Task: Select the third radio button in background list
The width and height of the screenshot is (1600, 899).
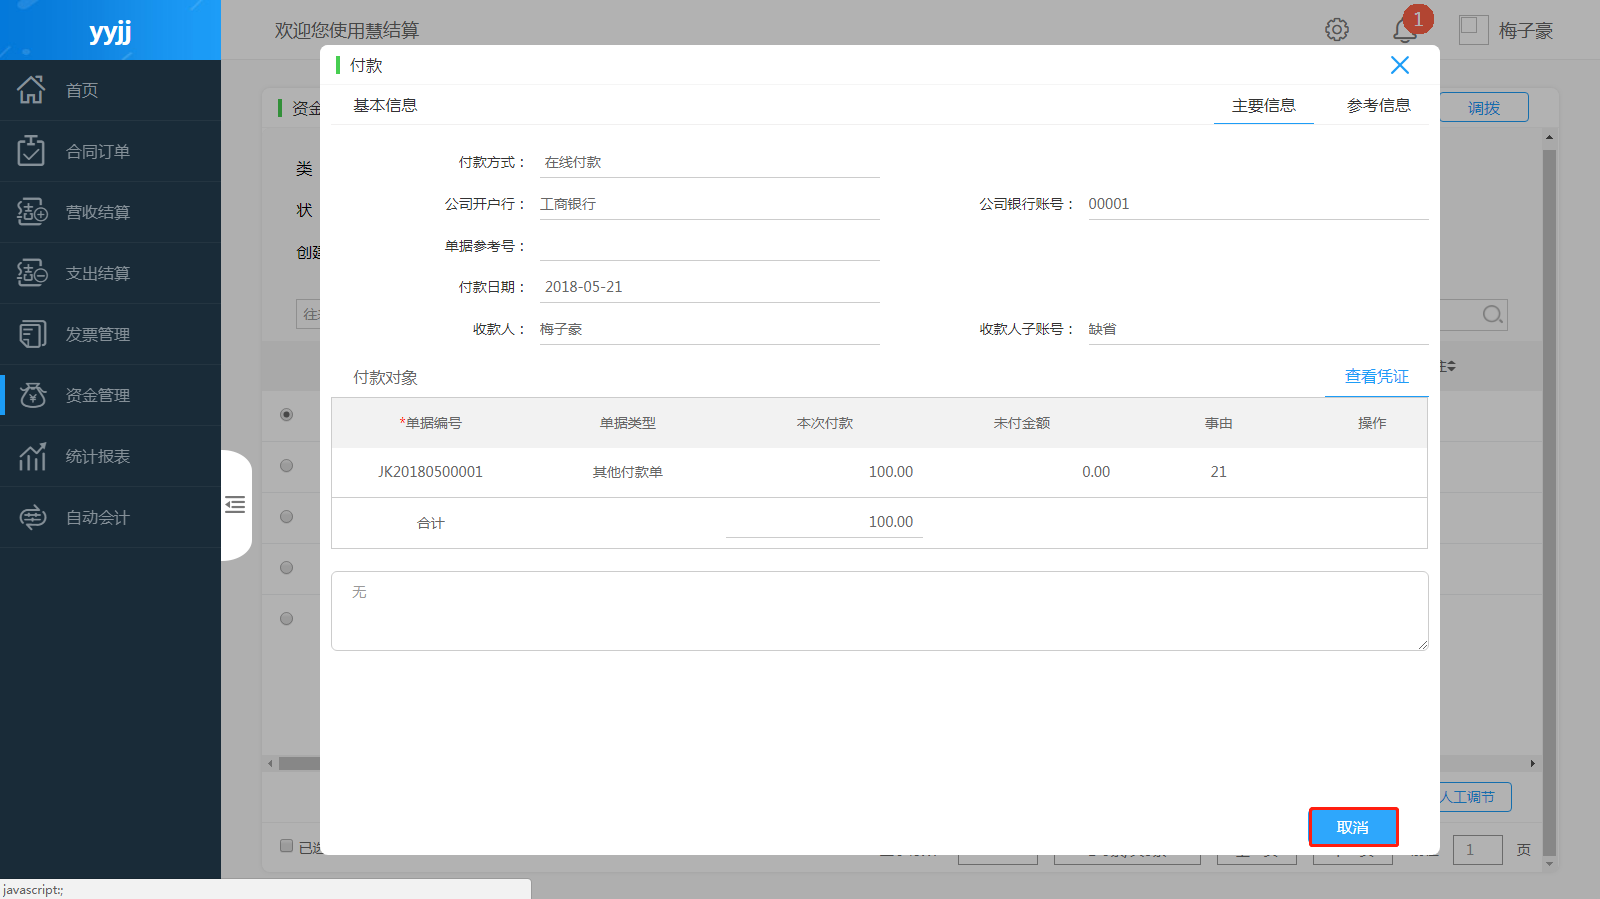Action: tap(287, 516)
